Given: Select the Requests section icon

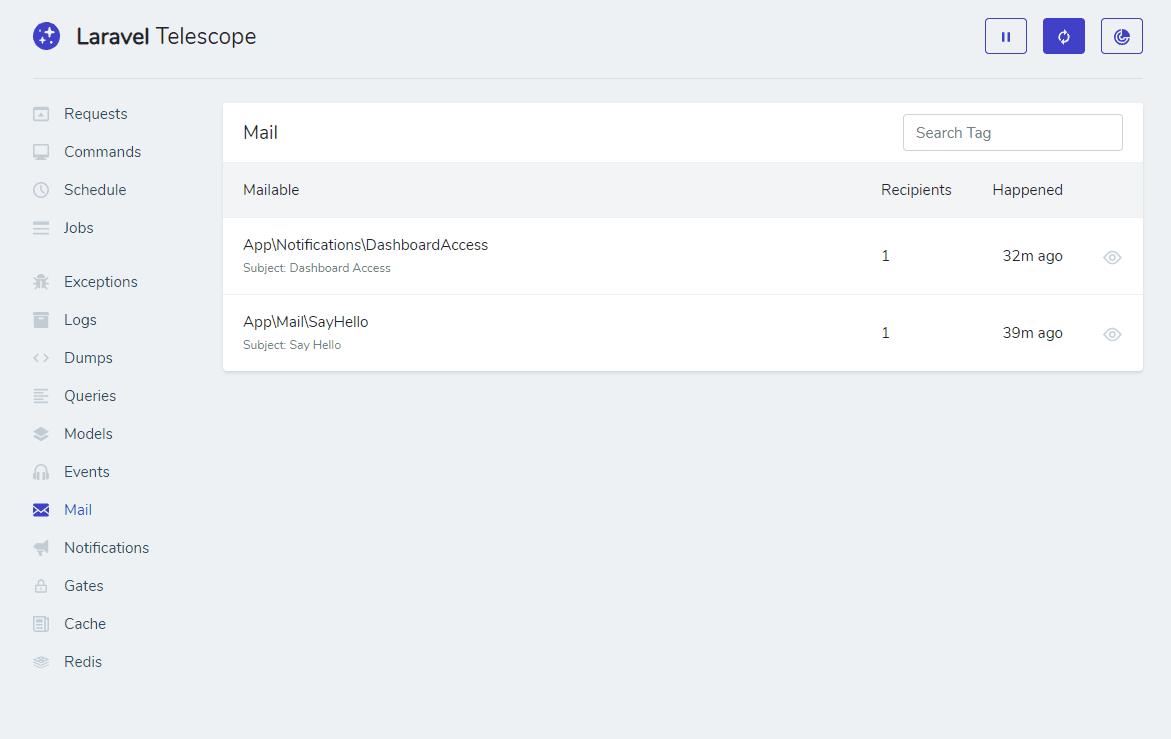Looking at the screenshot, I should tap(40, 113).
